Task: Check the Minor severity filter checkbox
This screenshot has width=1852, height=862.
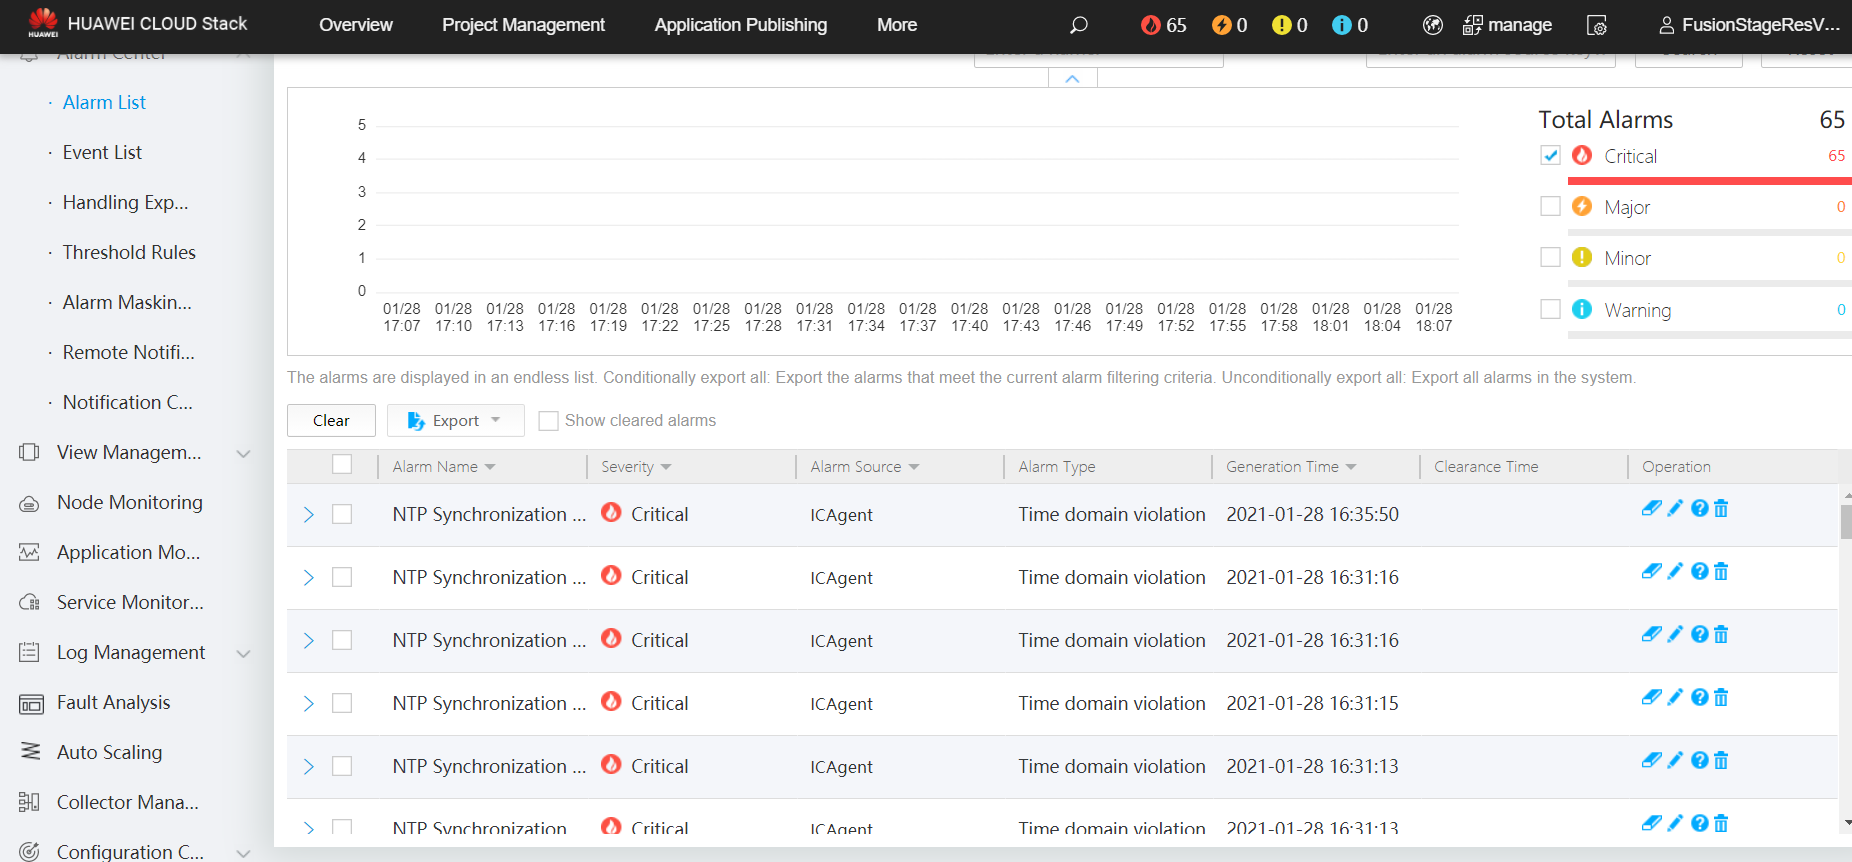Action: point(1550,257)
